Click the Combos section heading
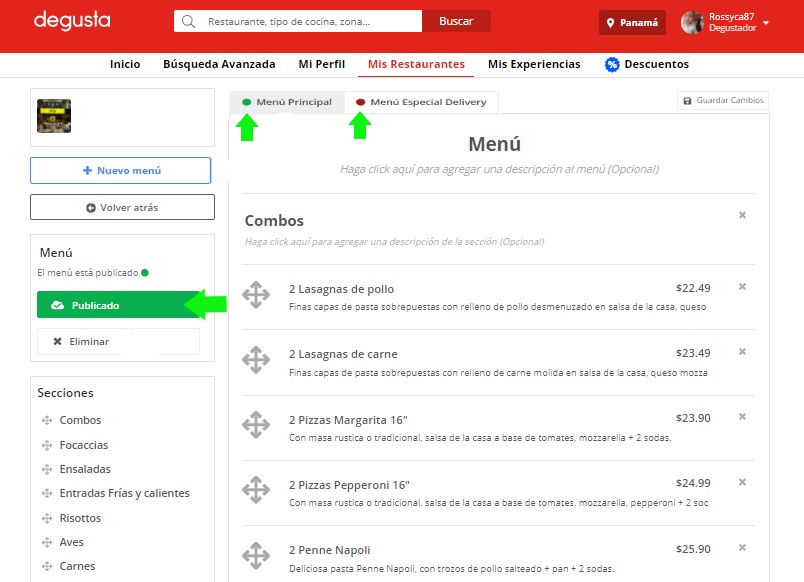The width and height of the screenshot is (804, 582). pos(274,220)
